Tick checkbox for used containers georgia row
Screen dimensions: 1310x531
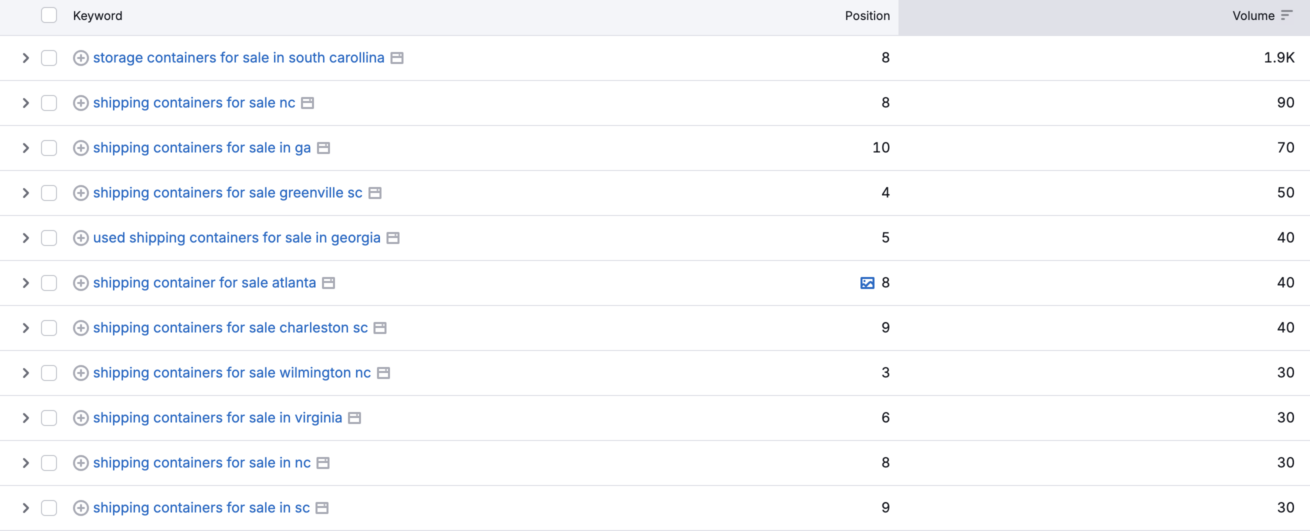point(49,238)
